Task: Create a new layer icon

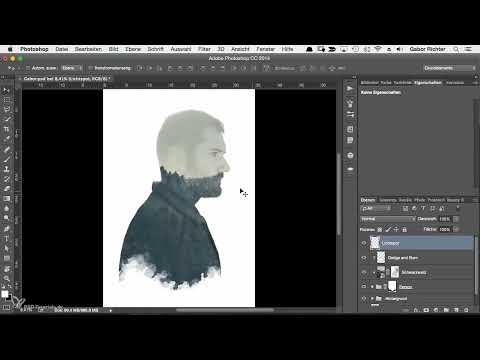Action: pyautogui.click(x=456, y=310)
